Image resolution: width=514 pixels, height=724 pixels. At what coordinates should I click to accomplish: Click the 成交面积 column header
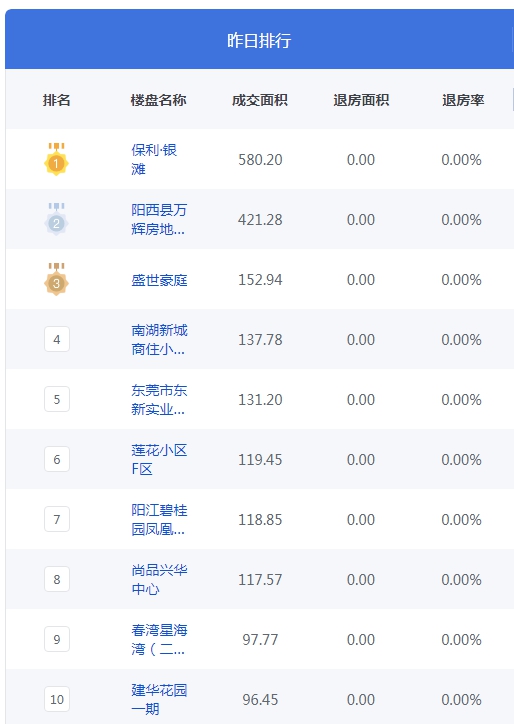tap(260, 100)
